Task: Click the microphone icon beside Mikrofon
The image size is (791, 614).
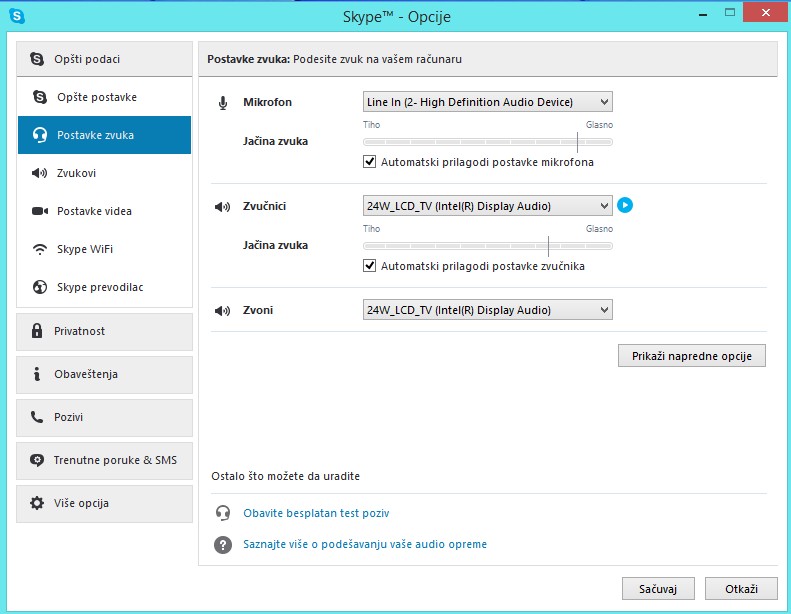Action: click(222, 103)
